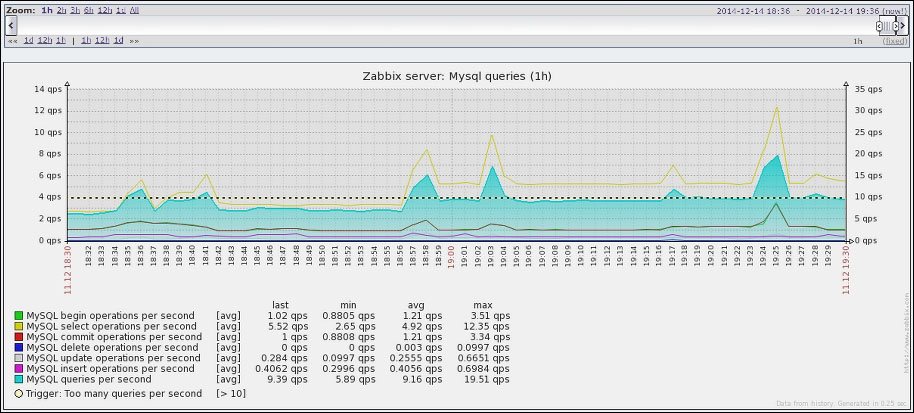Click the double left arrow to shift back
The image size is (914, 413).
(x=12, y=41)
